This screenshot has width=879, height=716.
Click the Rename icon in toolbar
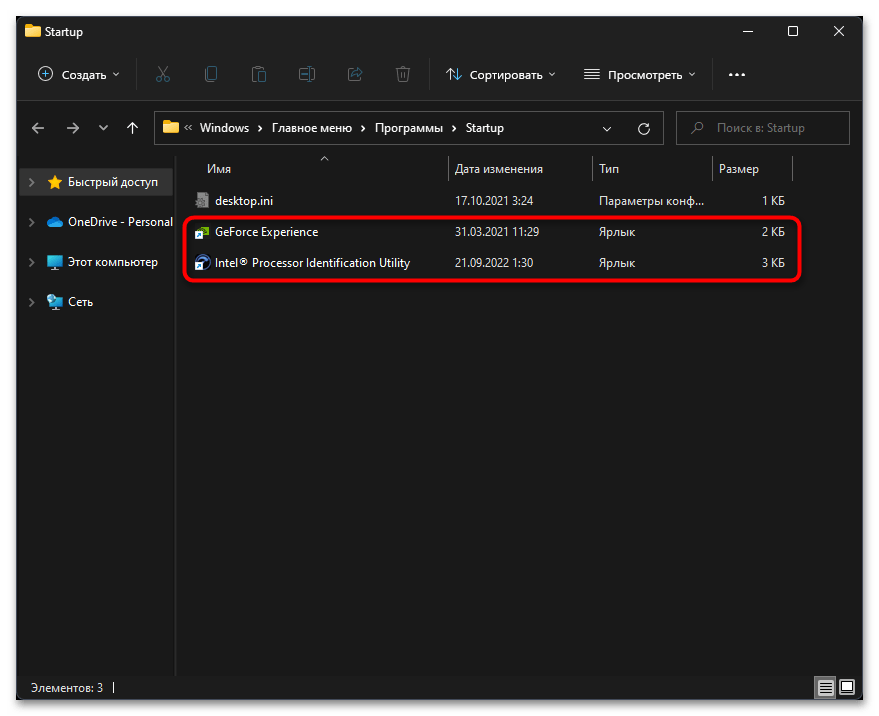pyautogui.click(x=307, y=74)
